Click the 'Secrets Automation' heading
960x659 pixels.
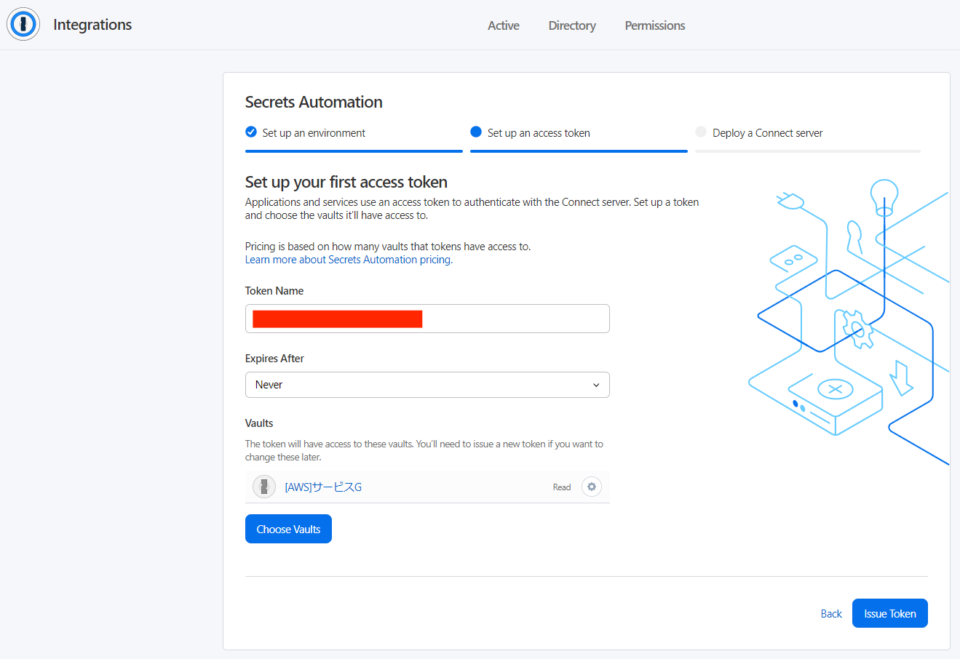pyautogui.click(x=313, y=102)
